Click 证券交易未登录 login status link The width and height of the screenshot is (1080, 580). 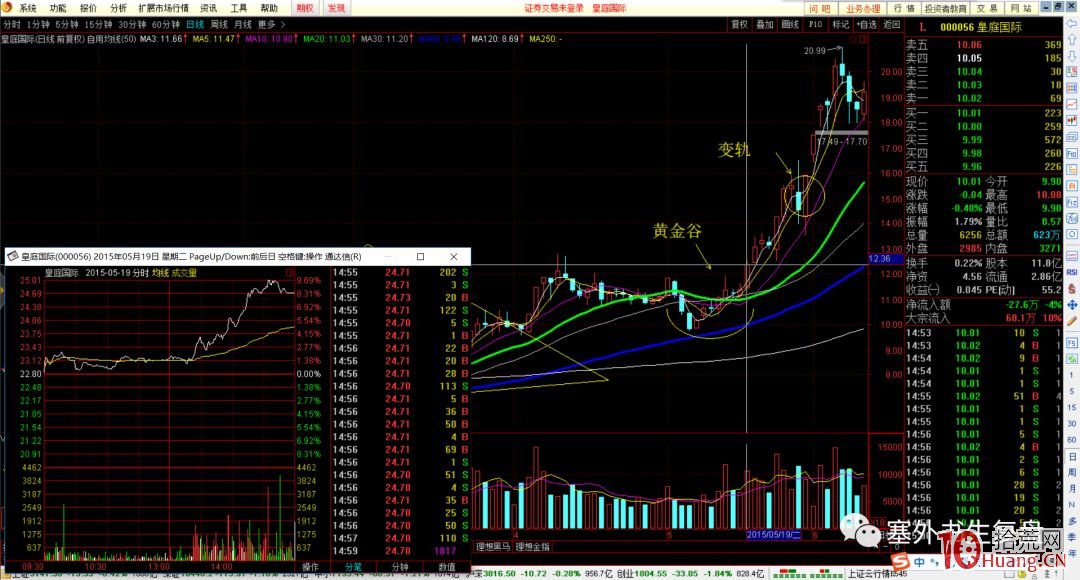554,8
